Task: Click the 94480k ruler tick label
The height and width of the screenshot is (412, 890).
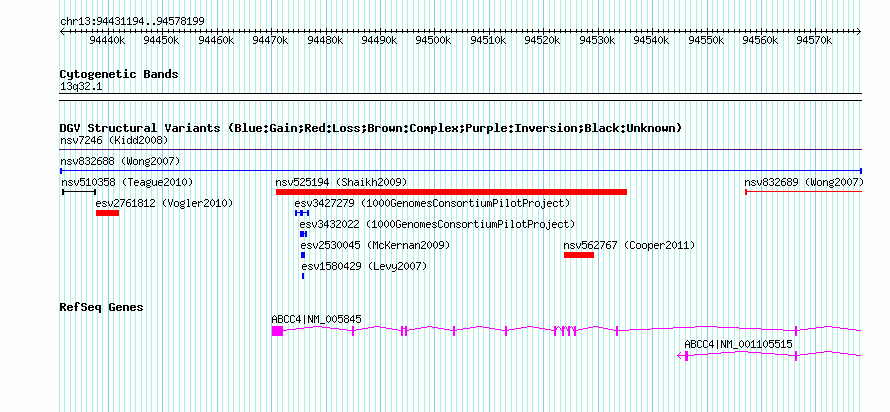Action: (325, 40)
